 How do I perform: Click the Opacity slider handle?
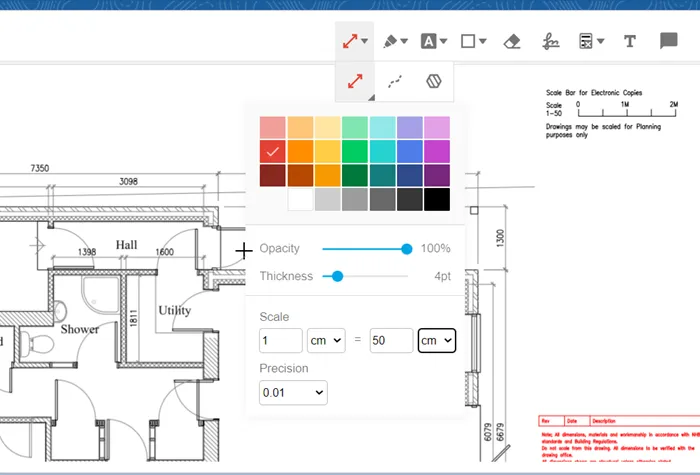pyautogui.click(x=406, y=249)
